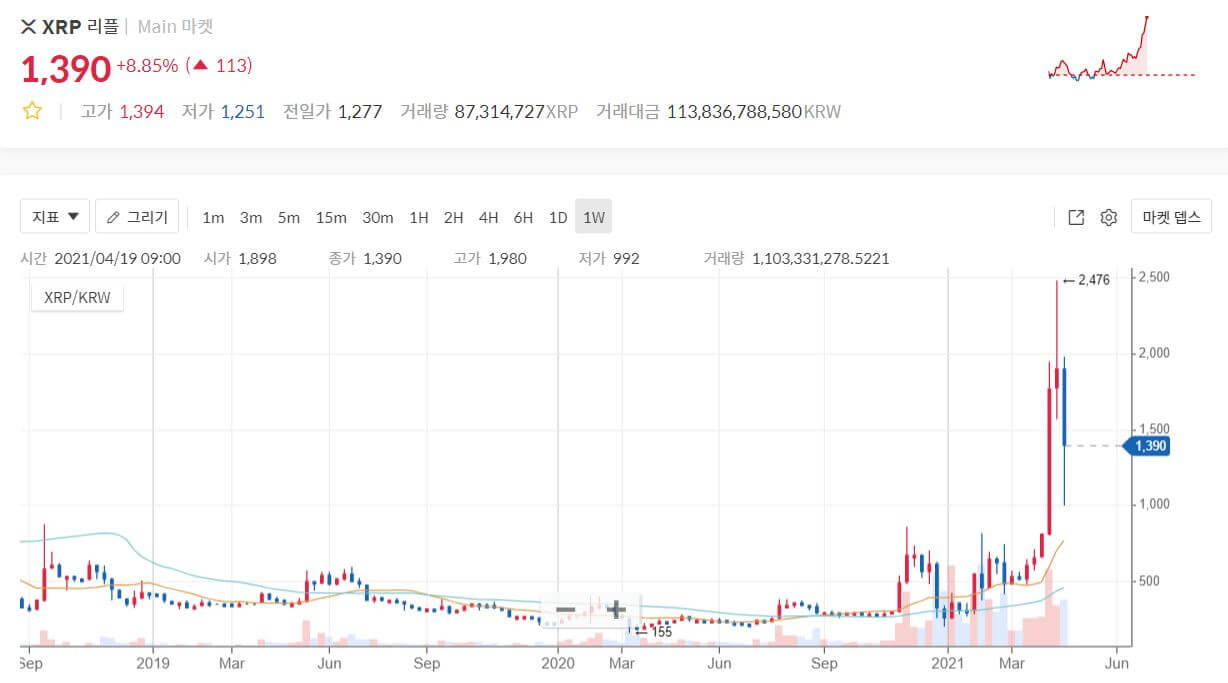
Task: Select the 1W weekly timeframe
Action: pyautogui.click(x=594, y=217)
